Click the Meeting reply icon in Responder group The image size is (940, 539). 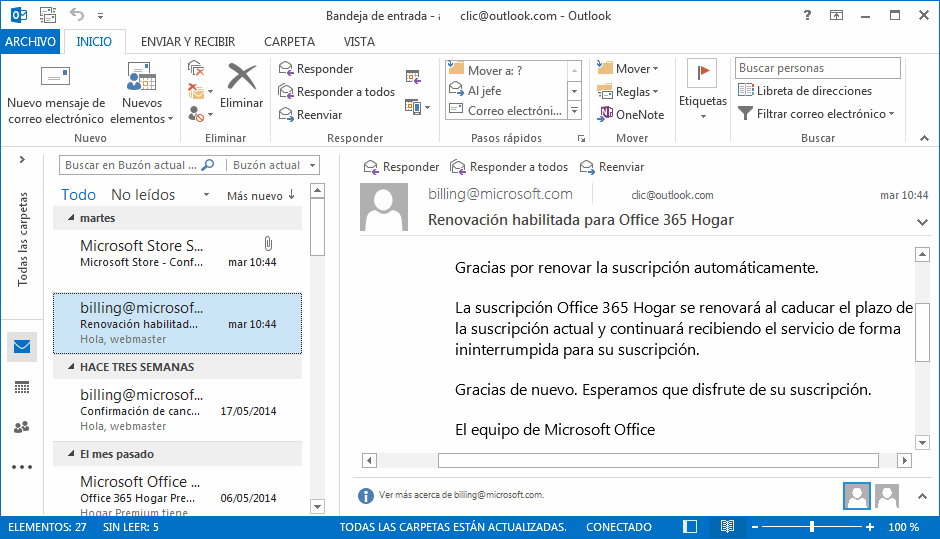pos(413,76)
